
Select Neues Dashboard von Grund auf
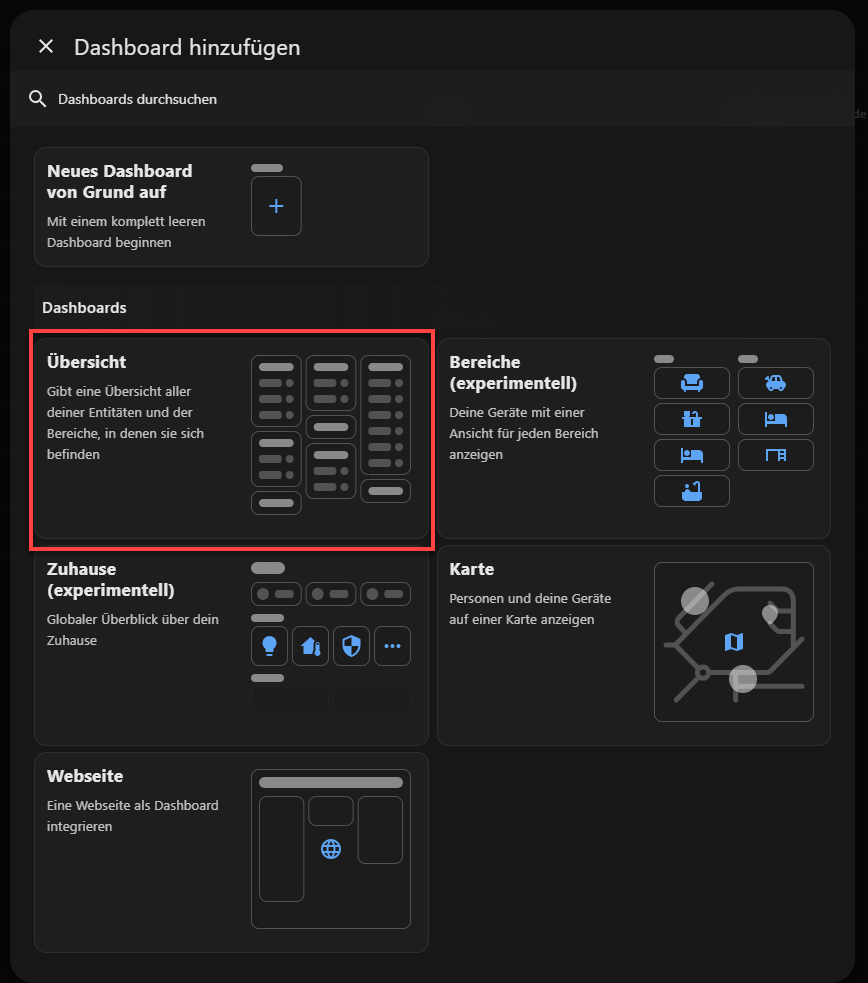(x=120, y=181)
